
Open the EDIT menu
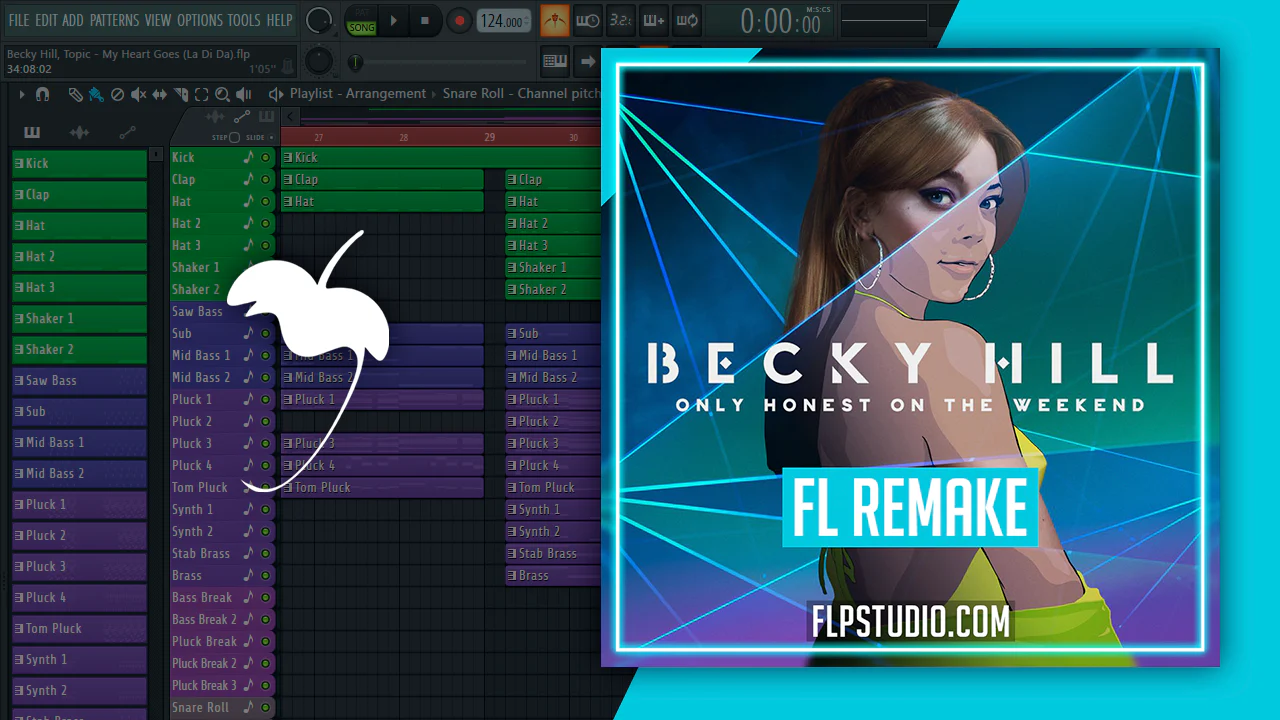coord(46,20)
